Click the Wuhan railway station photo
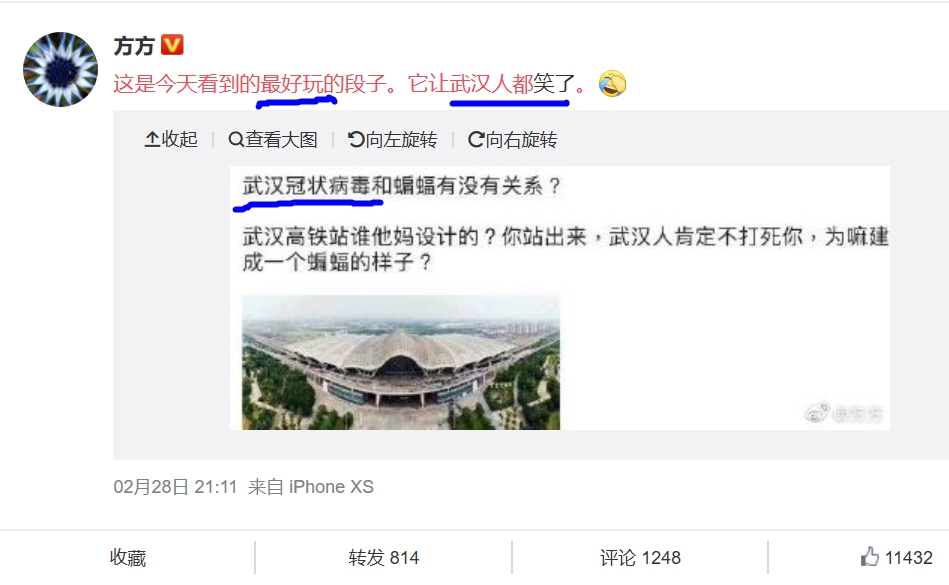 click(x=401, y=362)
